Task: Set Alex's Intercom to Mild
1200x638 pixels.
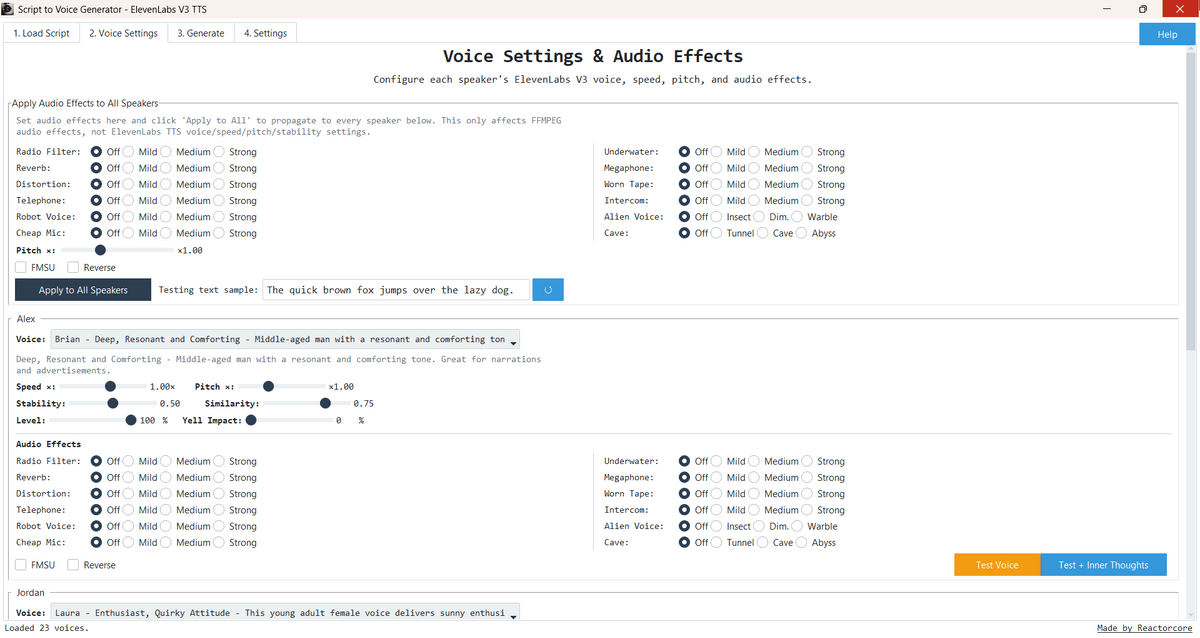Action: point(717,510)
